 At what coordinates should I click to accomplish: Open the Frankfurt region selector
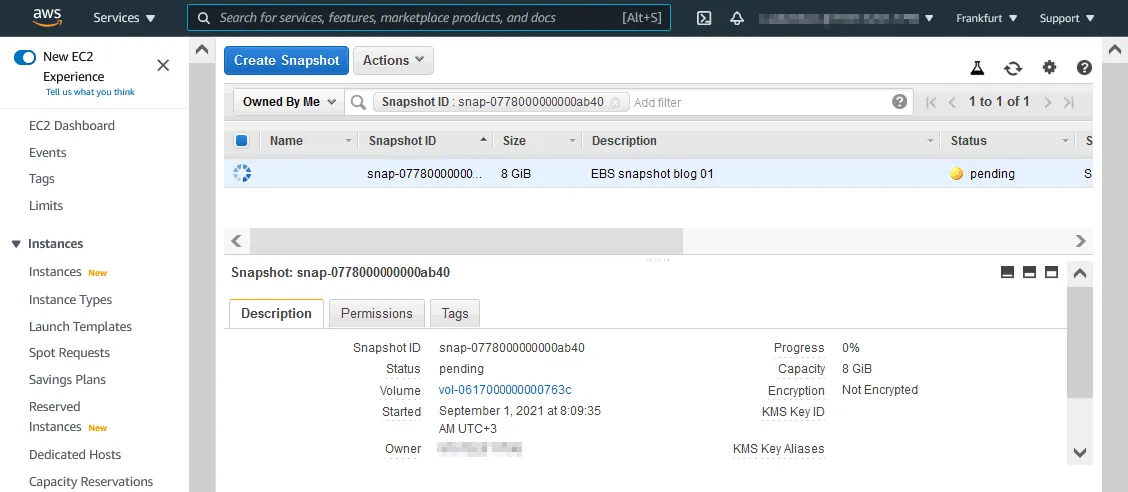pos(986,18)
